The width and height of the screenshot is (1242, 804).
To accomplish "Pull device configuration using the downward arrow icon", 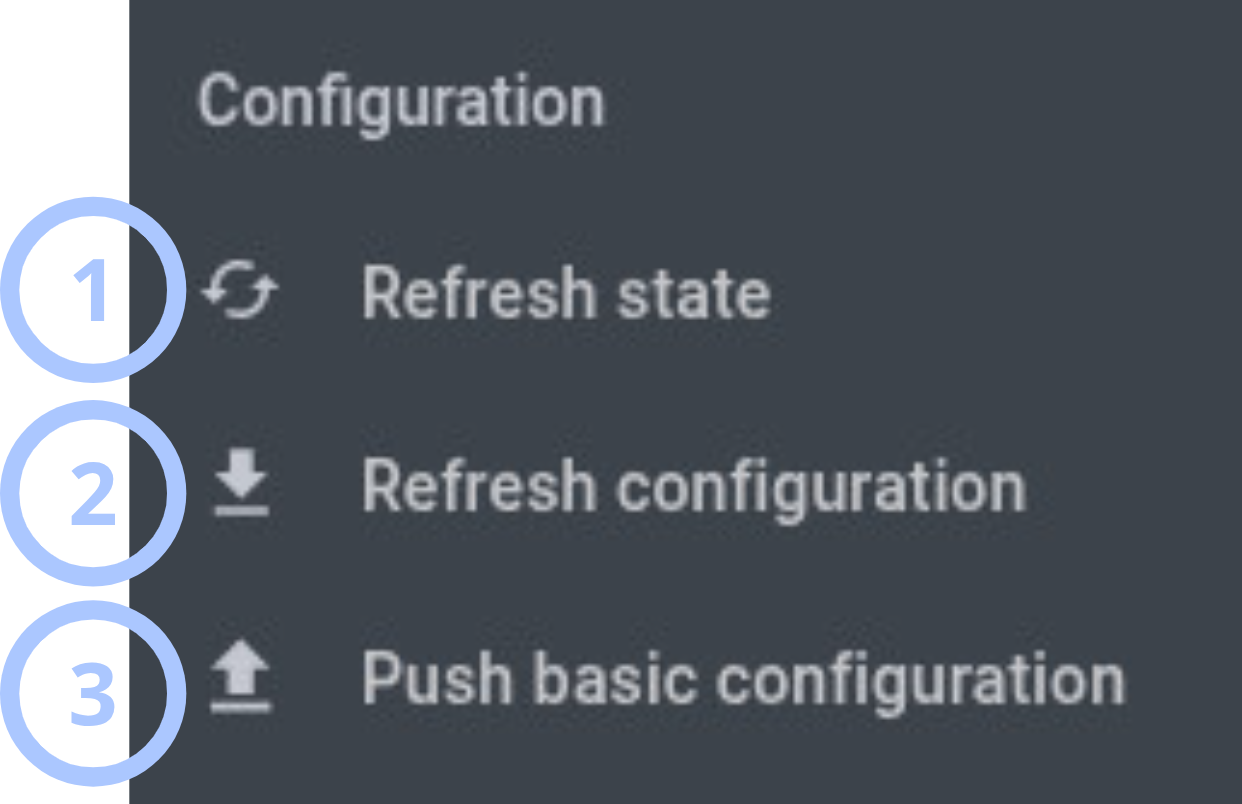I will [x=240, y=486].
